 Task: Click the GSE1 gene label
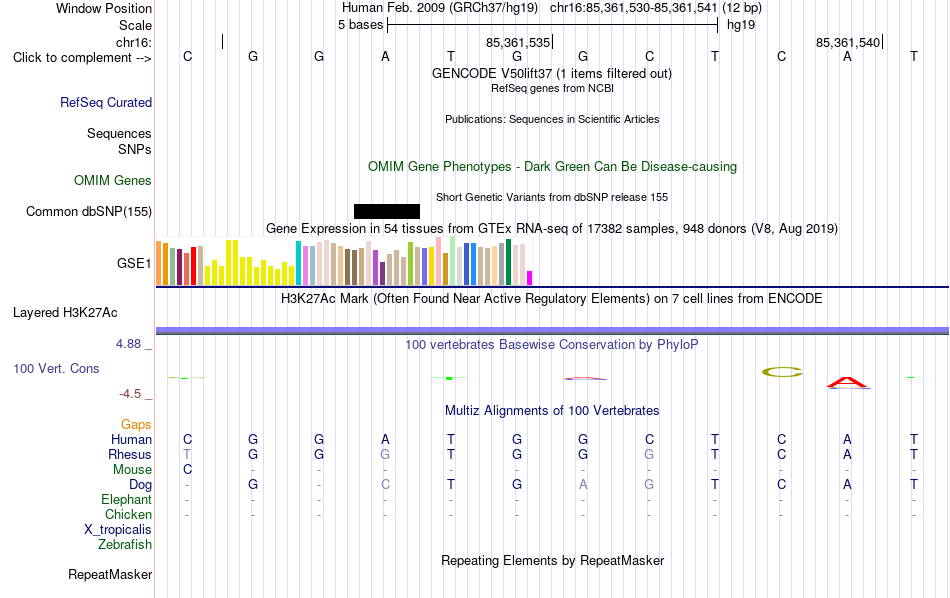pyautogui.click(x=134, y=263)
